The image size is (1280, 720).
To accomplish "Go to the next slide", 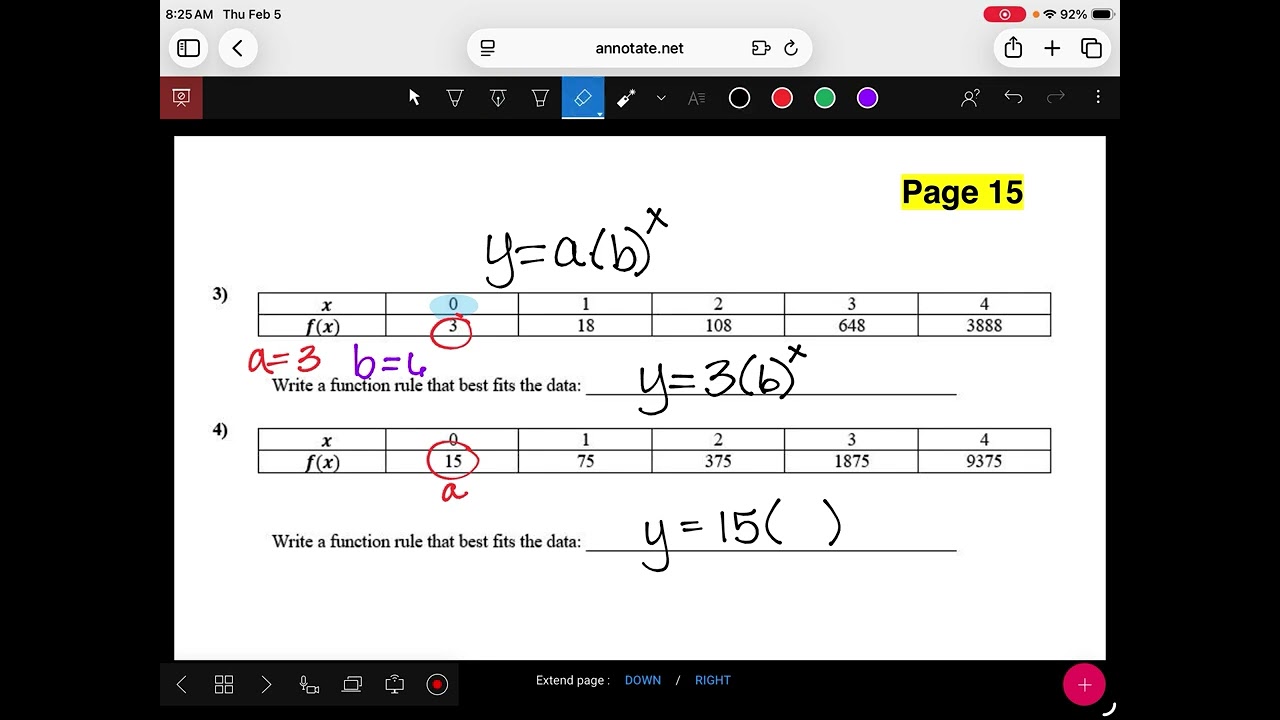I will click(266, 685).
